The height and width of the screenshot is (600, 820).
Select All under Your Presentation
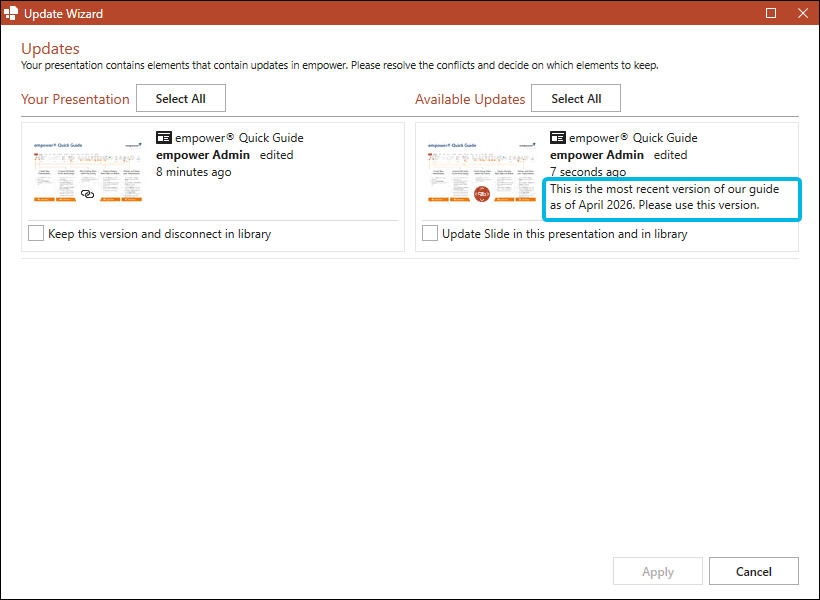click(181, 98)
